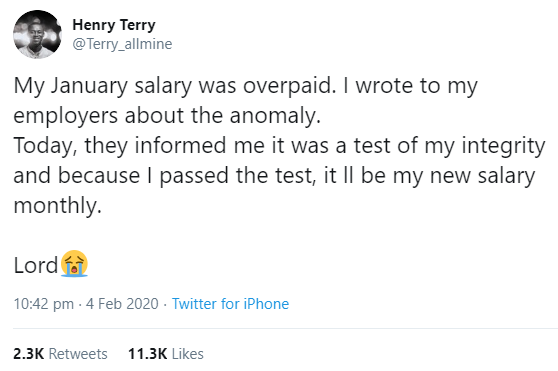This screenshot has width=558, height=371.
Task: Open Henry Terry's profile picture
Action: point(37,35)
